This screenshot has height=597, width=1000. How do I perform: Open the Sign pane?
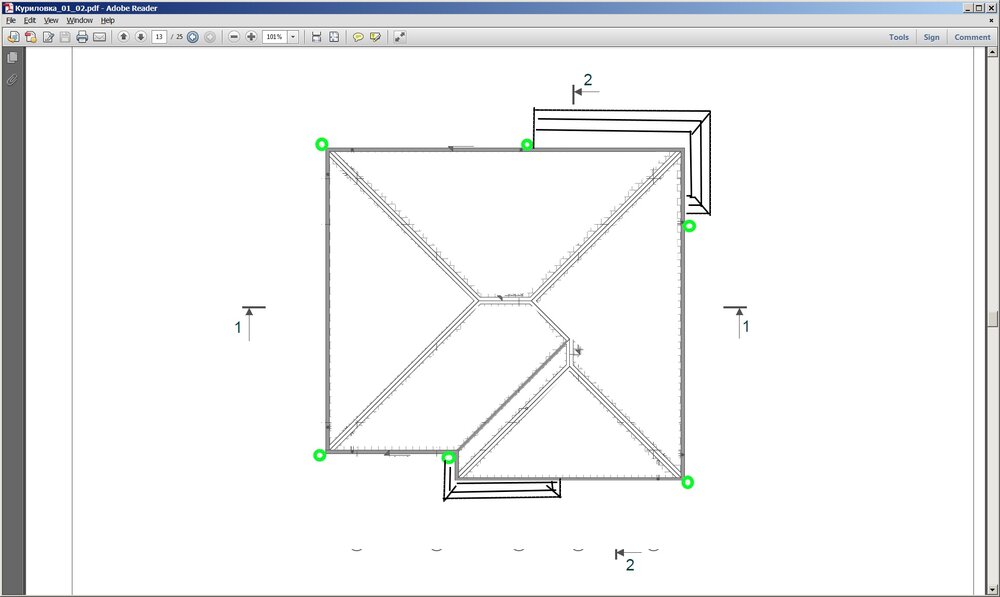click(x=931, y=37)
